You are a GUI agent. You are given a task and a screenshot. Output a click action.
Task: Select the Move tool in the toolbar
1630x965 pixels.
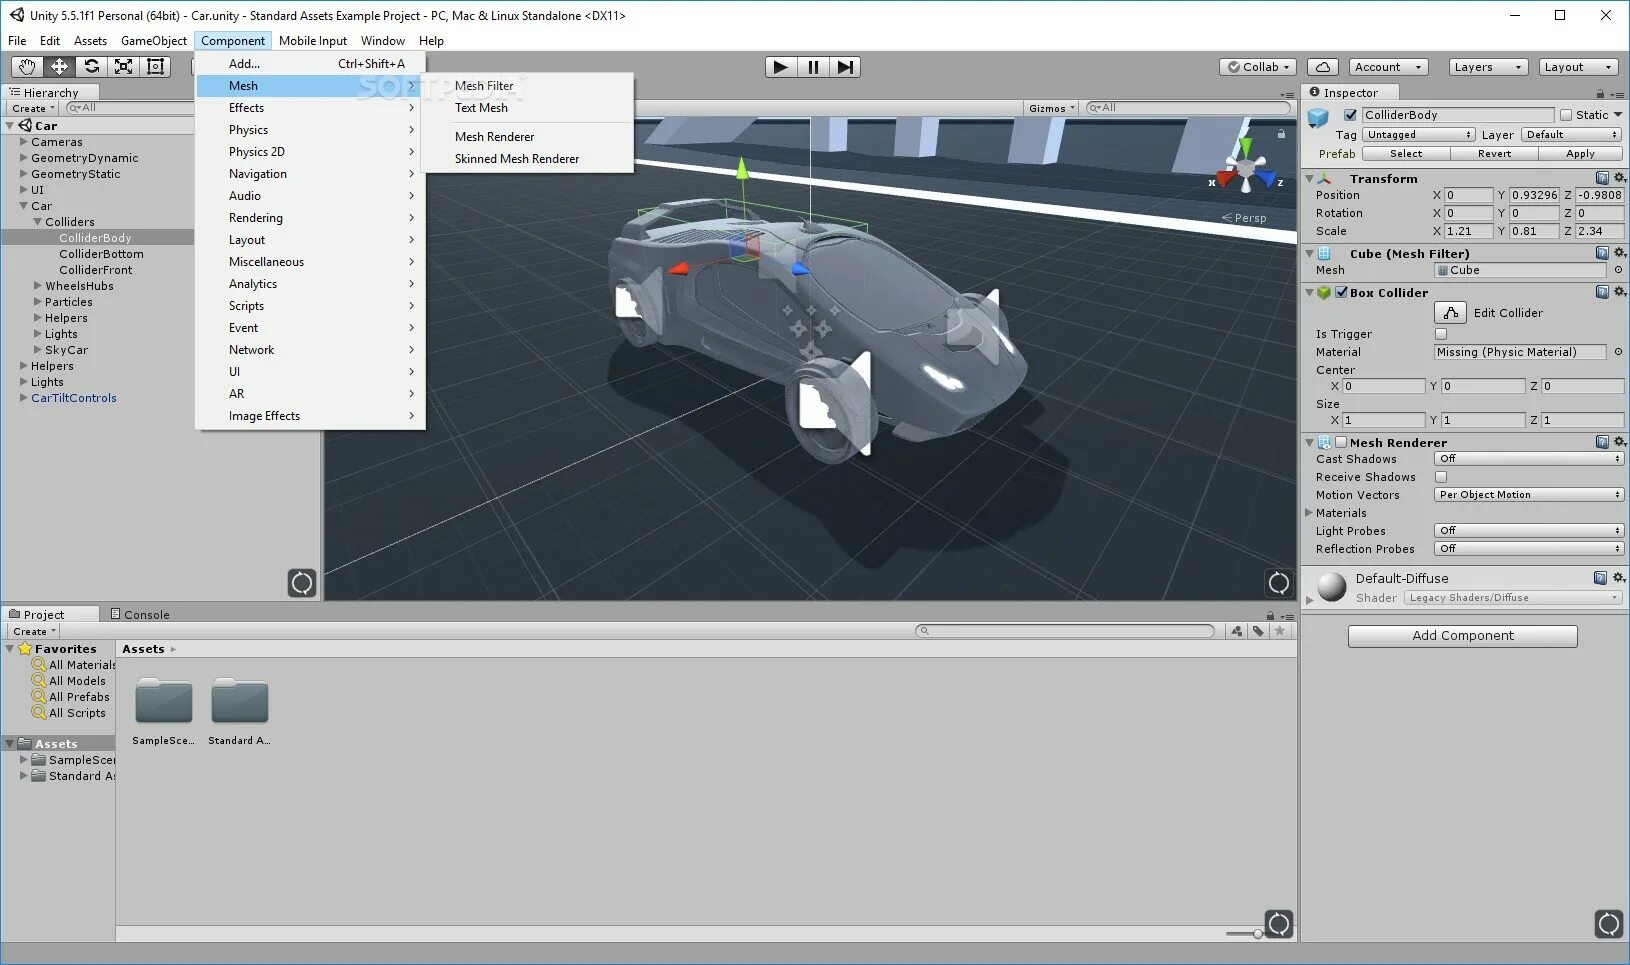pos(59,67)
